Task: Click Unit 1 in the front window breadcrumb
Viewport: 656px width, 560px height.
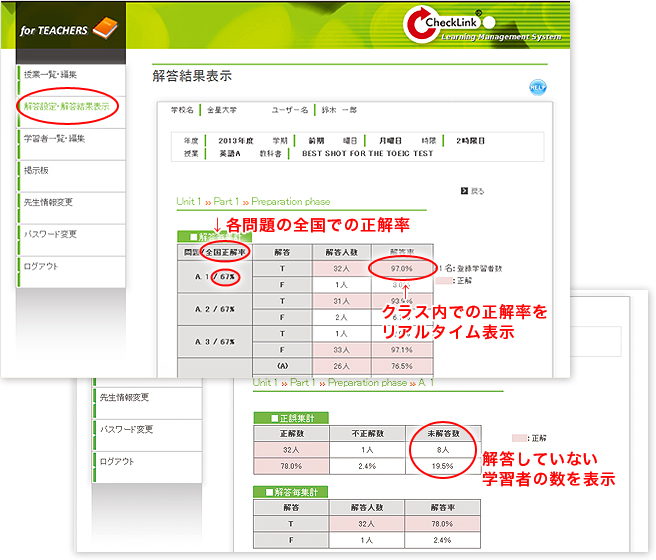Action: 189,202
